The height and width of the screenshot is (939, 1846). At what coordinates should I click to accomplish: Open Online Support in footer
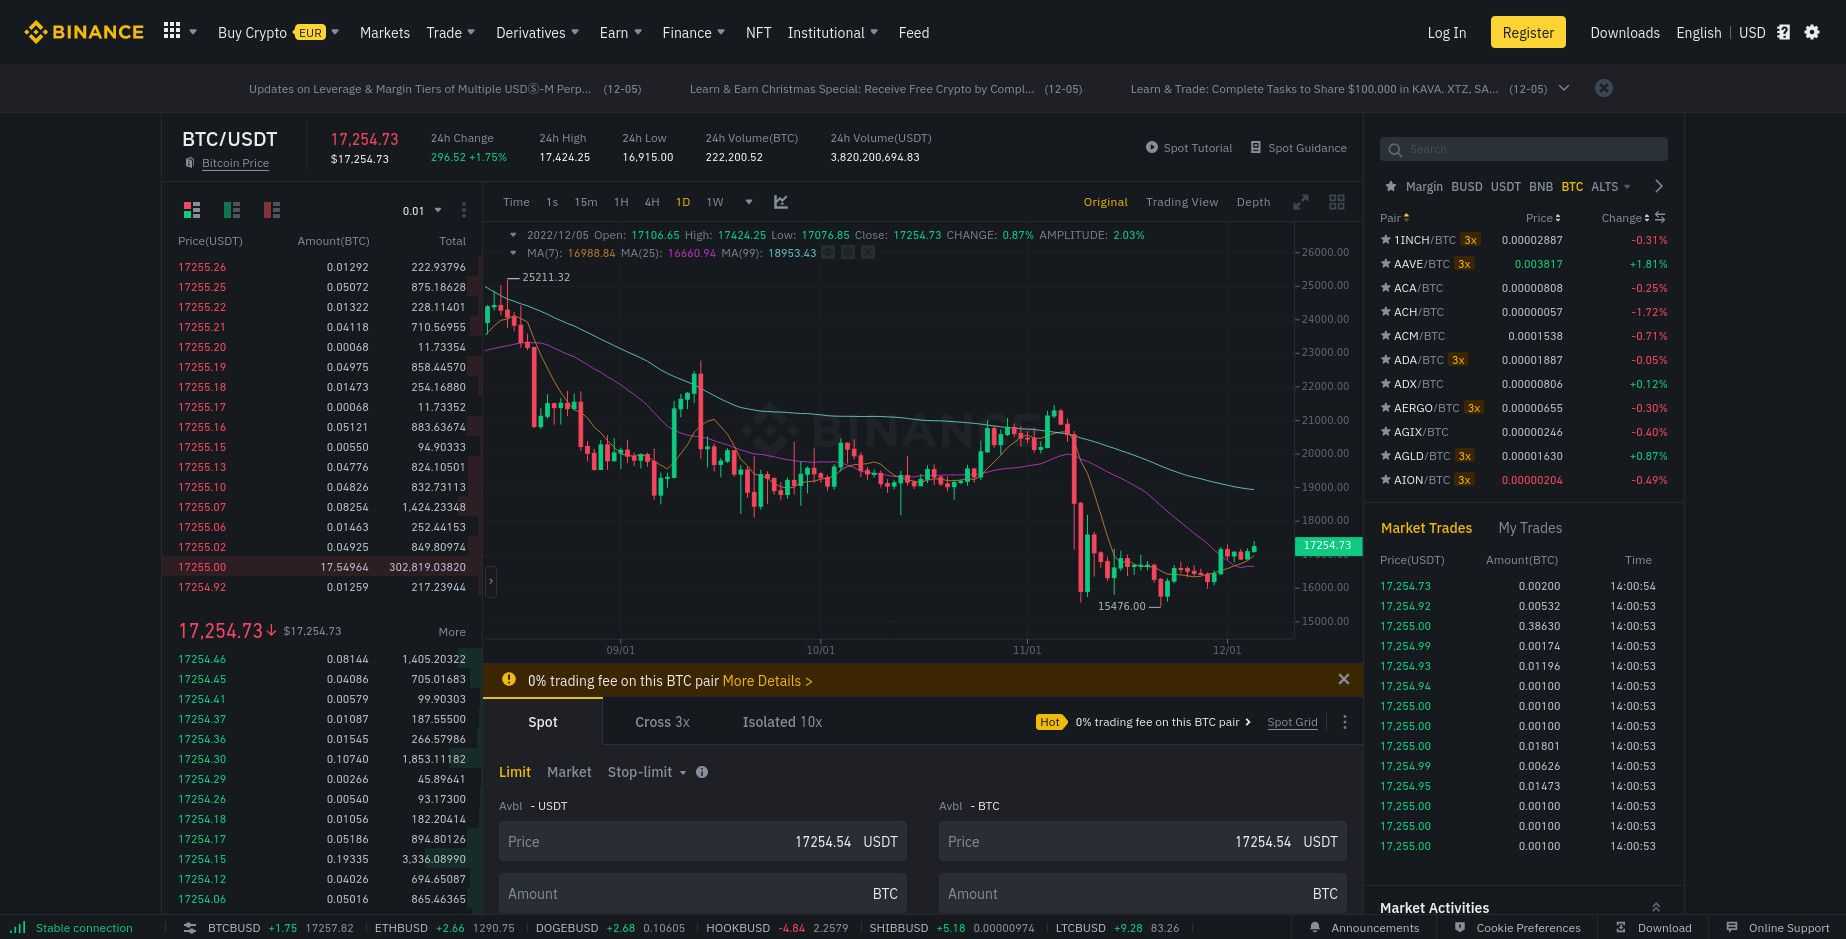1779,928
